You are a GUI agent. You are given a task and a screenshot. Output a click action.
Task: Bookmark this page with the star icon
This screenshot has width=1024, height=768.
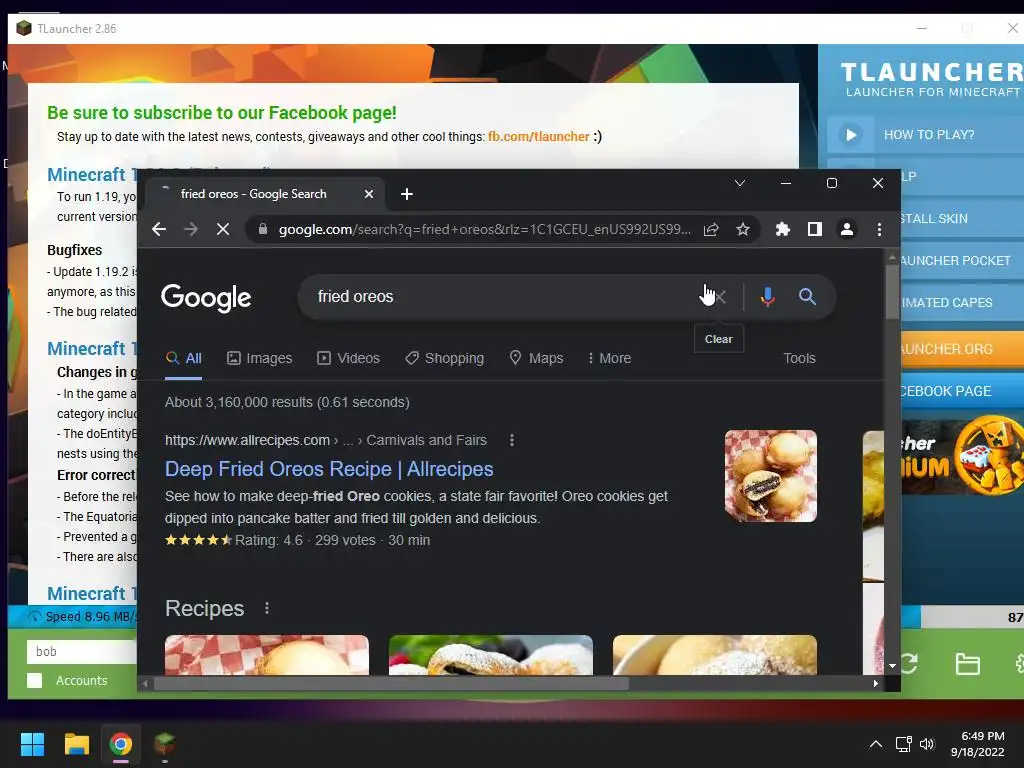pyautogui.click(x=743, y=229)
